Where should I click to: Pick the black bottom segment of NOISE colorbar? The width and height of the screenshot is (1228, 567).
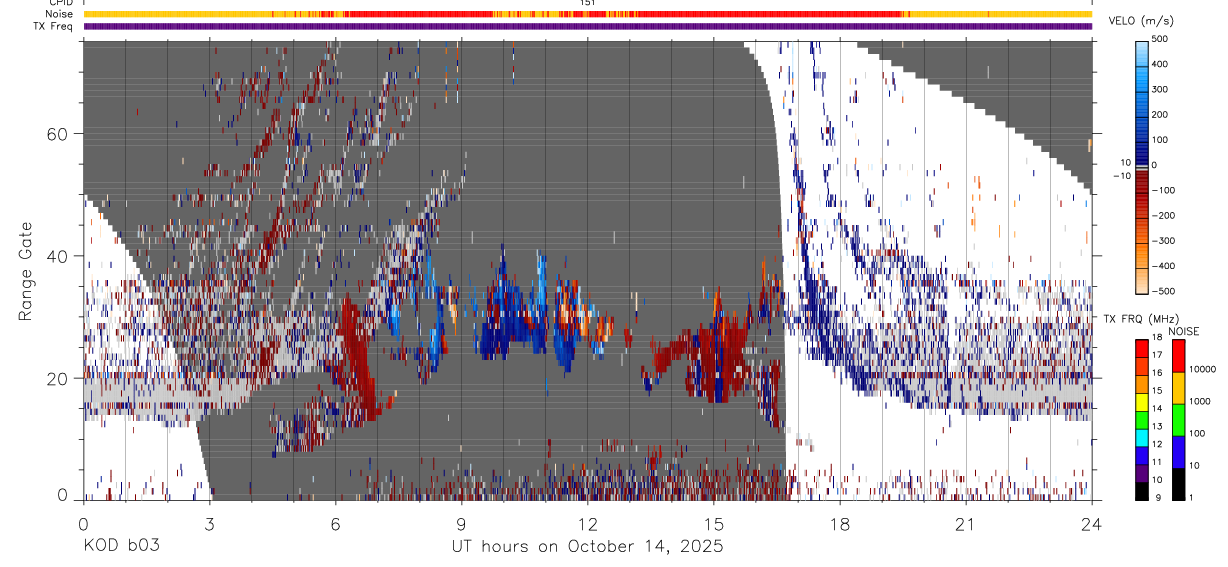1178,483
